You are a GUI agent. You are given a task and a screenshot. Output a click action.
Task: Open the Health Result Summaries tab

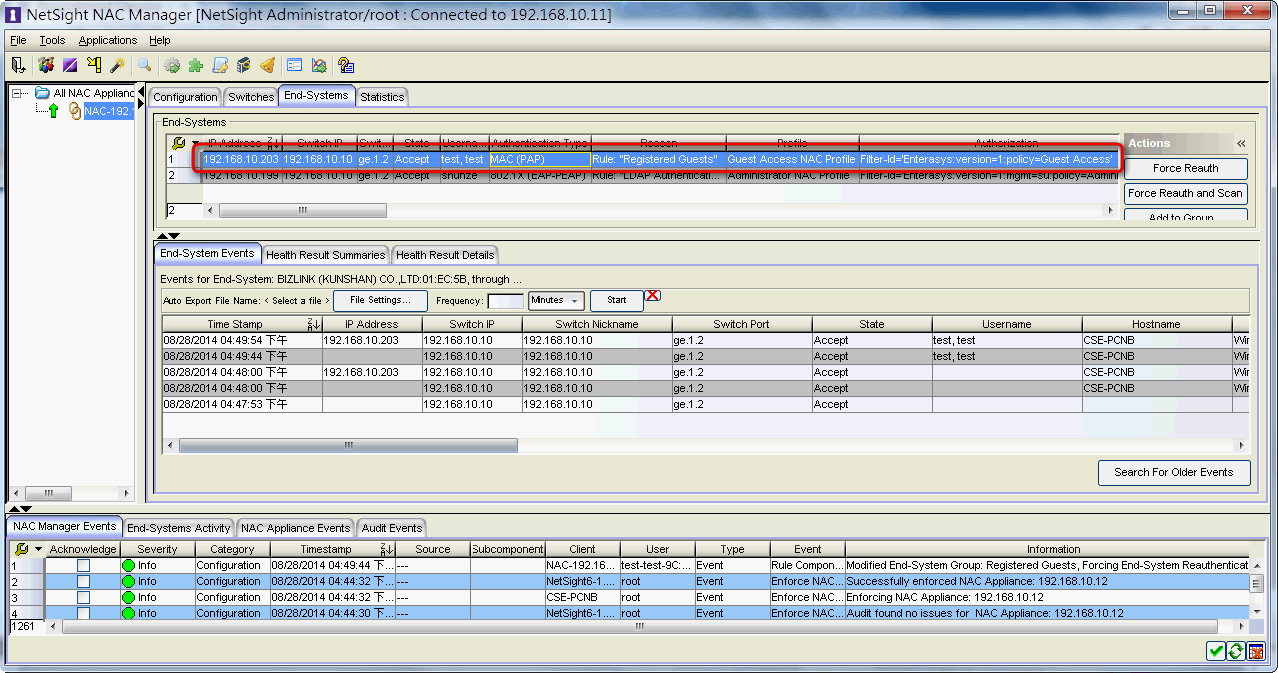click(x=325, y=255)
